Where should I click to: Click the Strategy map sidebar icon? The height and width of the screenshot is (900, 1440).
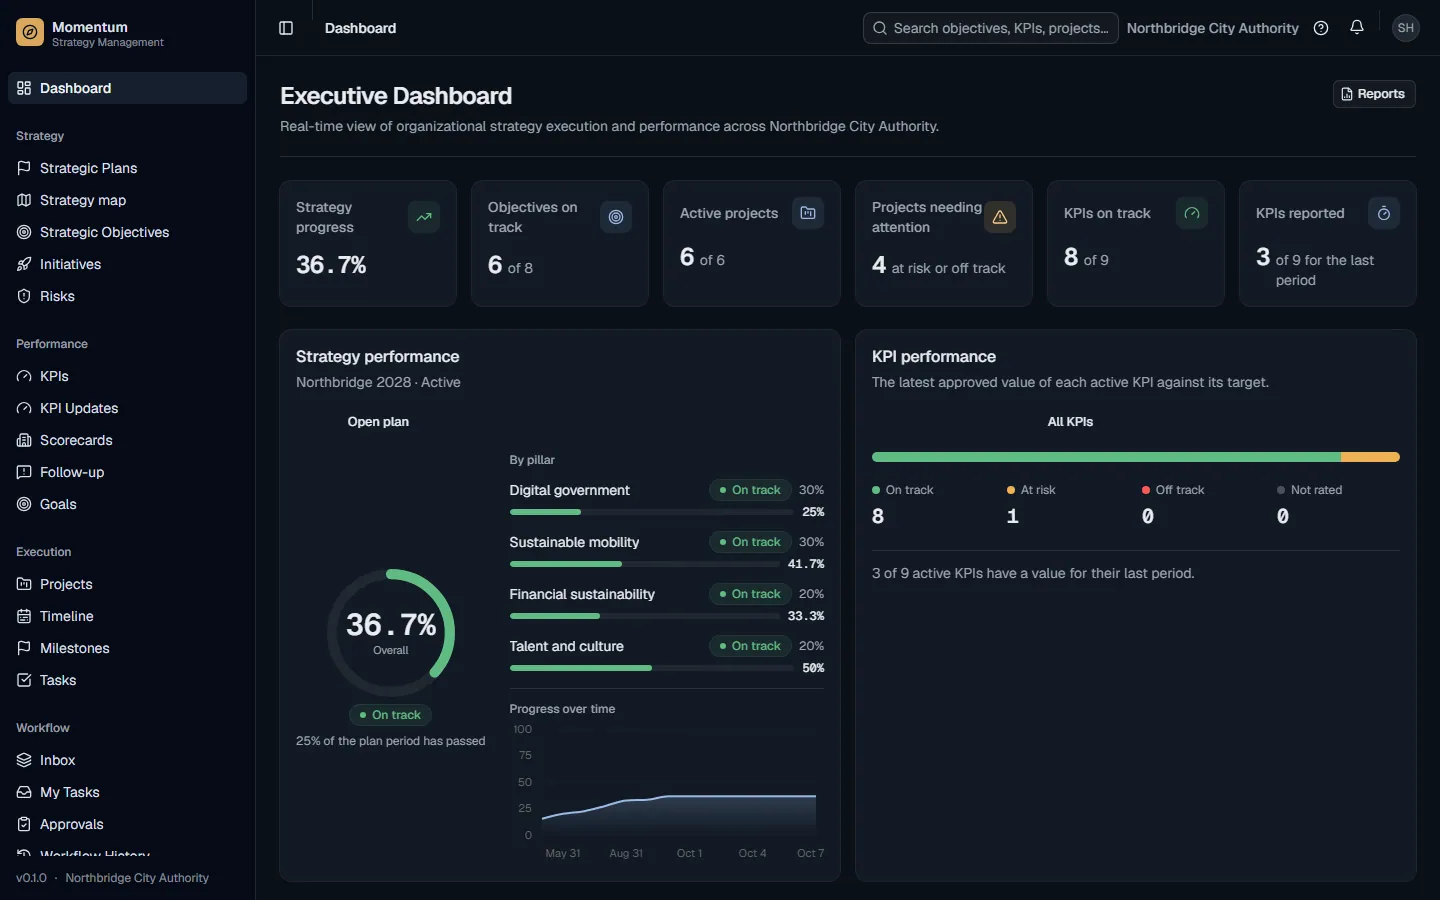(24, 200)
